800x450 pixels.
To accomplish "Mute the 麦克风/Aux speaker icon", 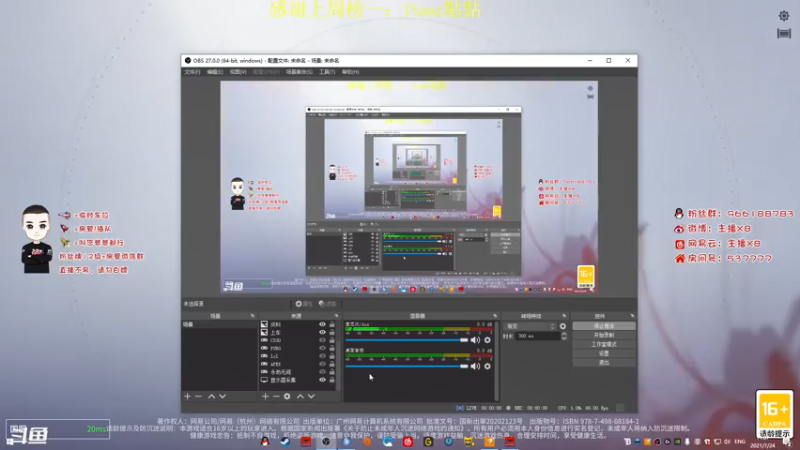I will tap(475, 340).
